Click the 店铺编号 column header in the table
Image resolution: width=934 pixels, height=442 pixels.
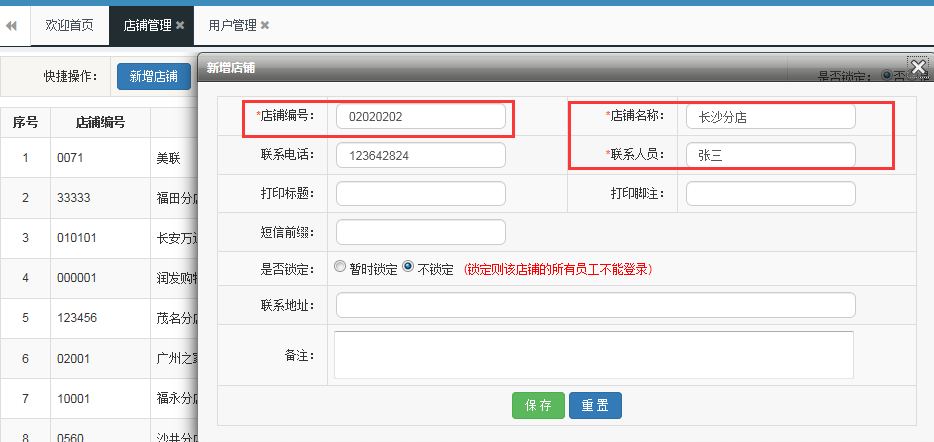[100, 122]
